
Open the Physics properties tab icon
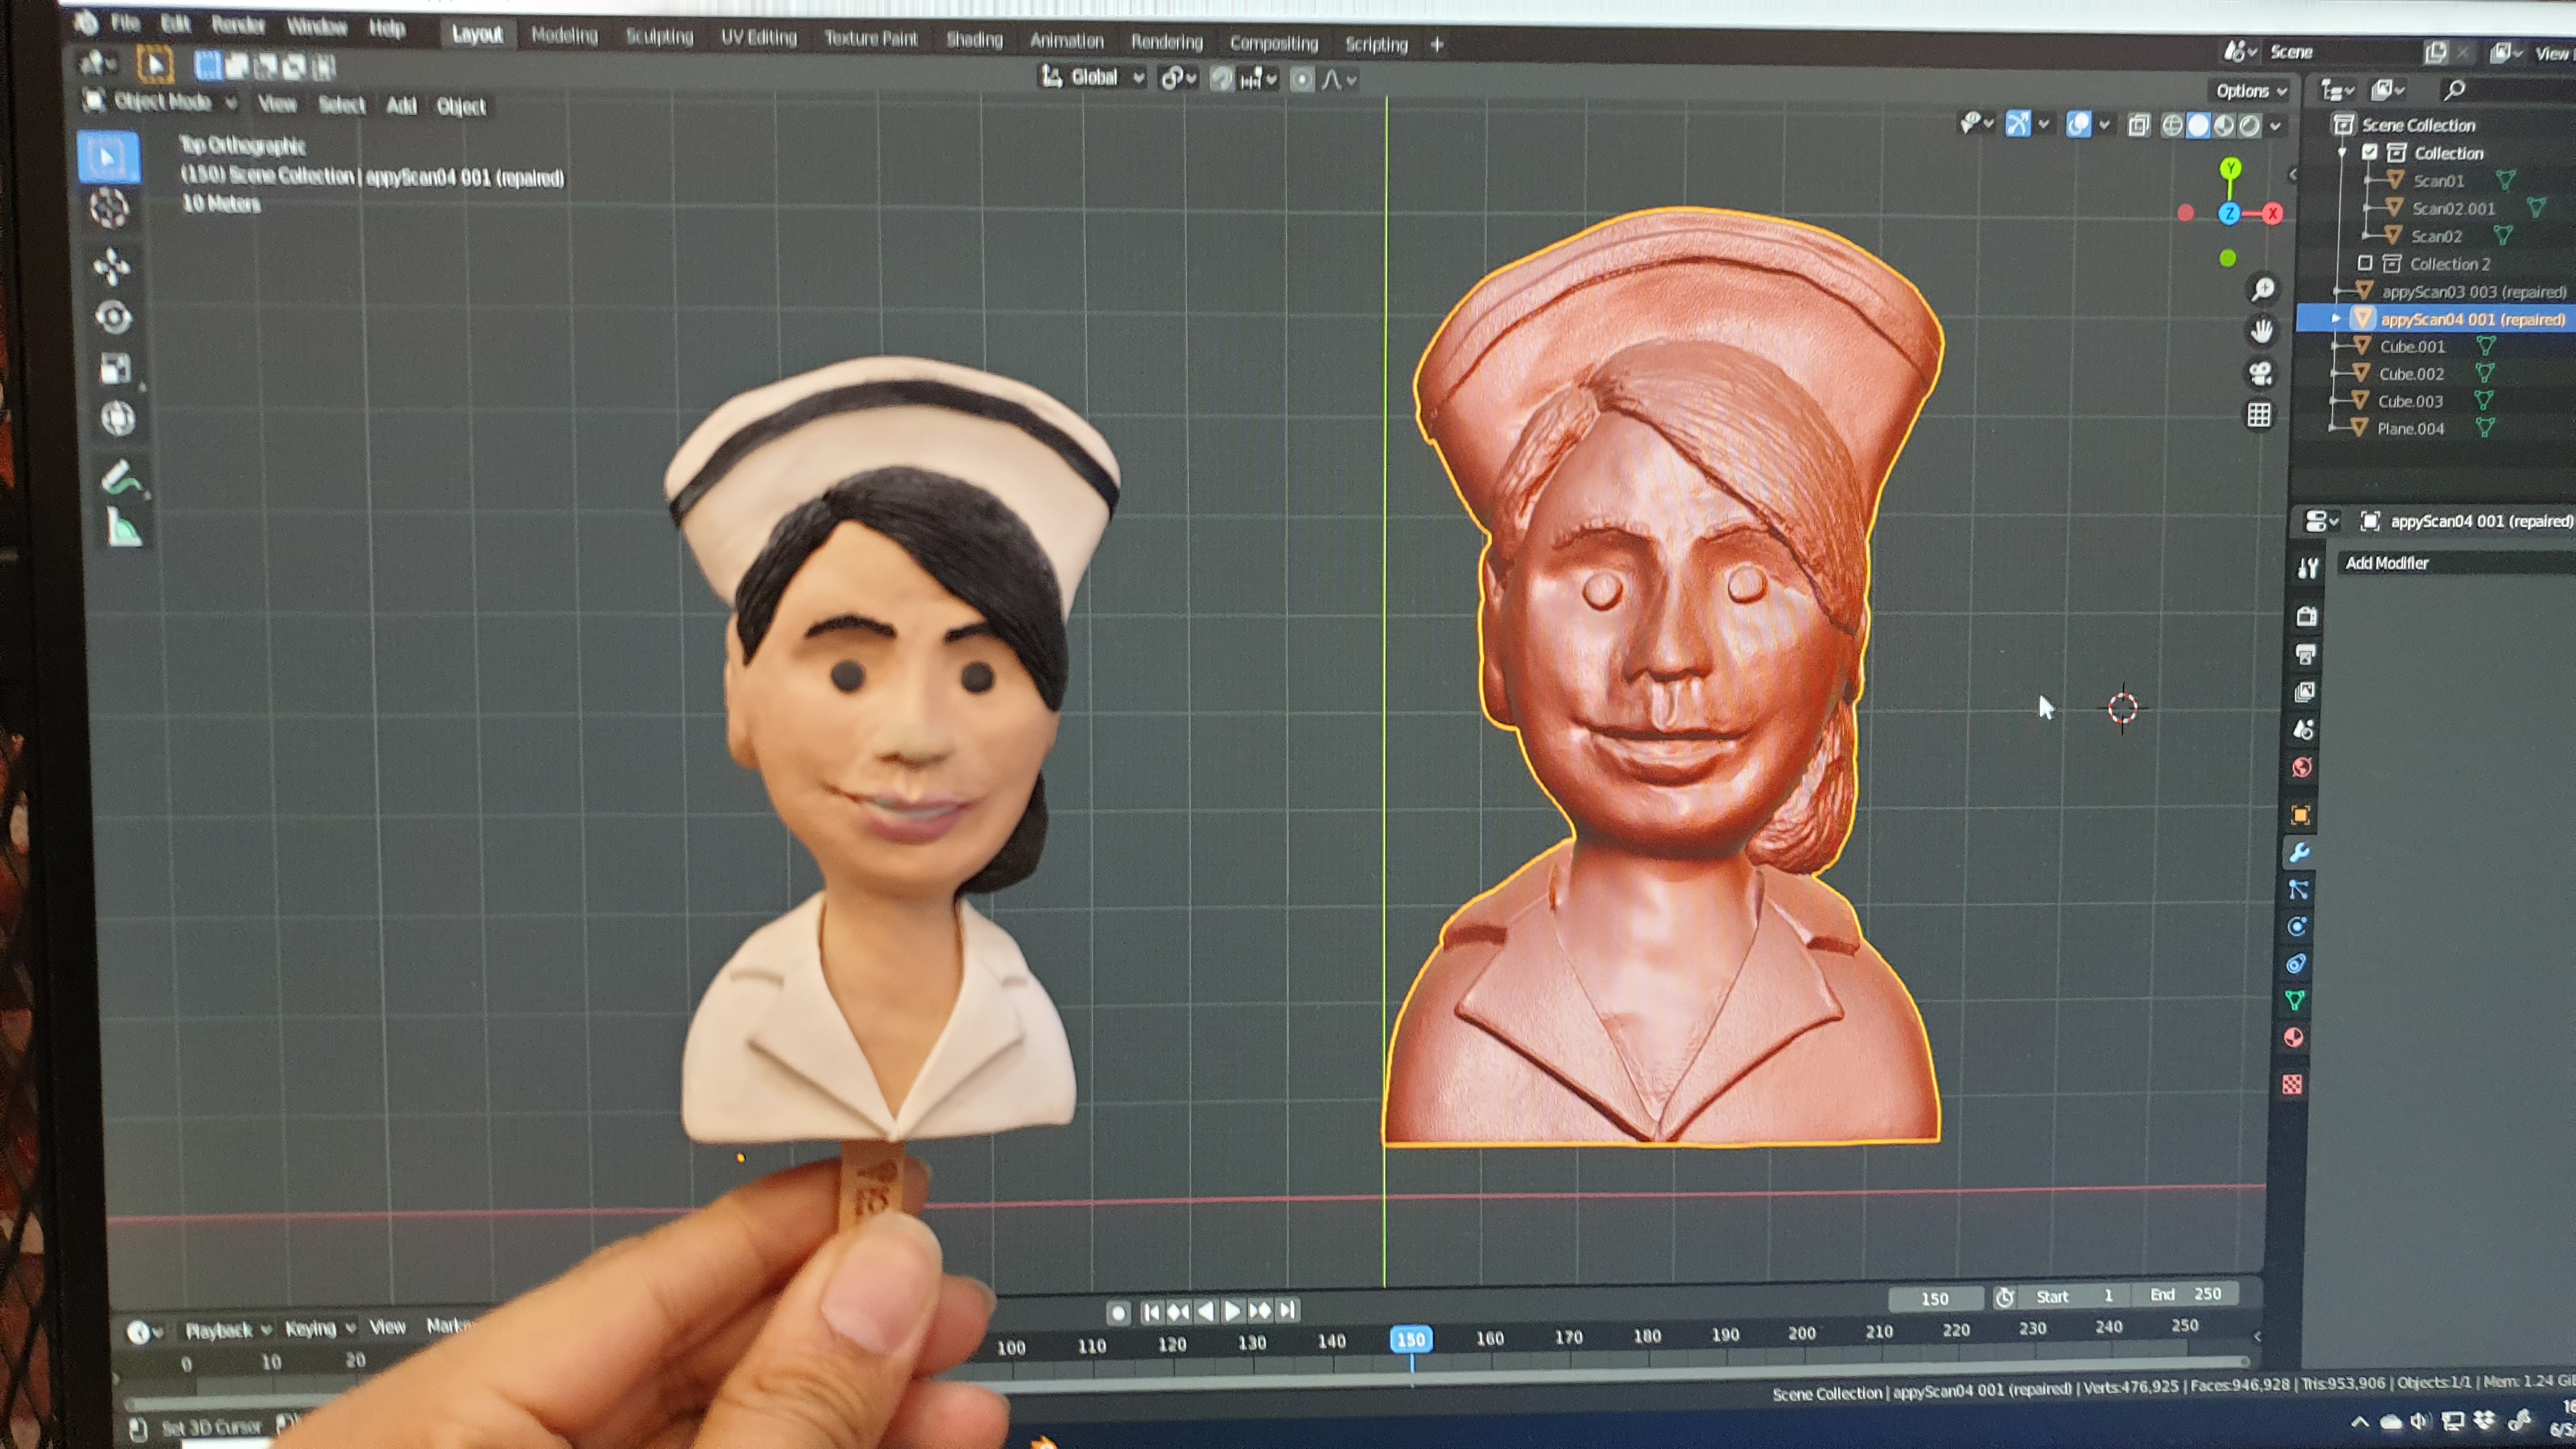(x=2297, y=927)
